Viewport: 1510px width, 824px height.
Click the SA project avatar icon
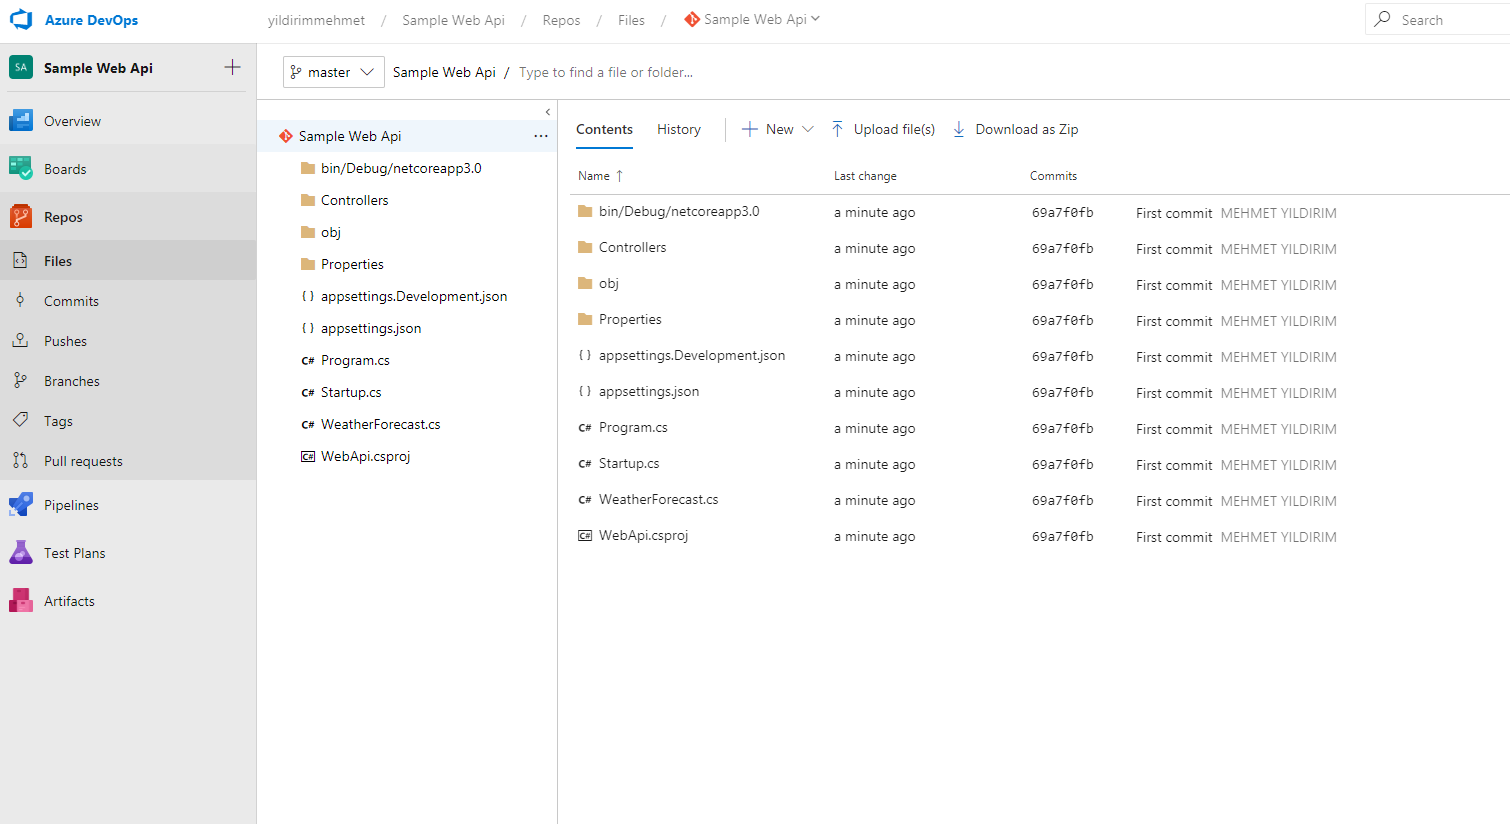[21, 67]
